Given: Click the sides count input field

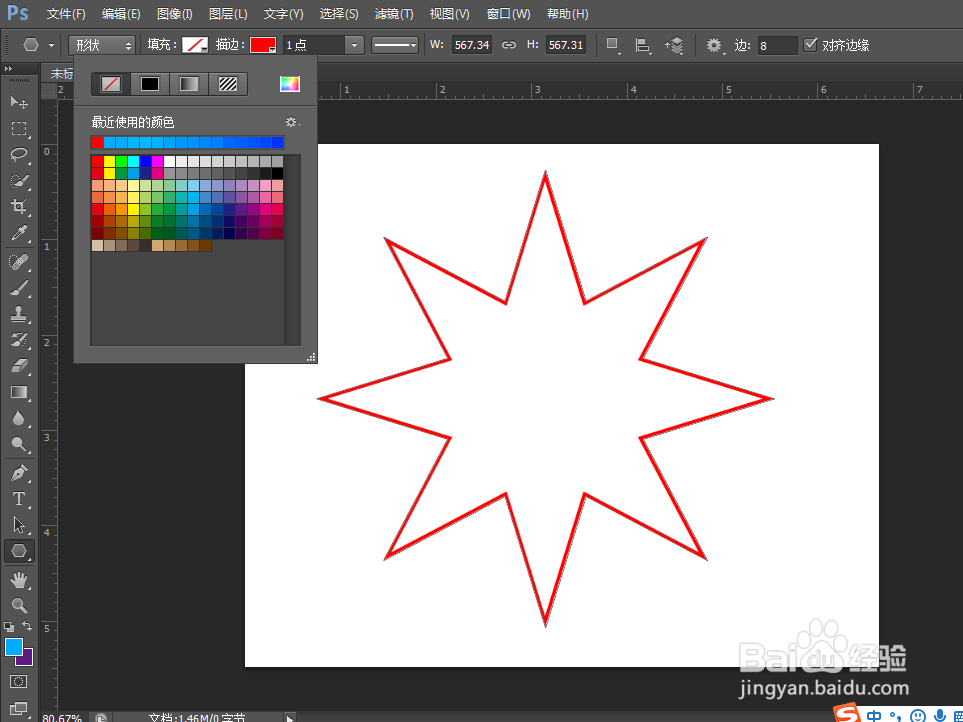Looking at the screenshot, I should click(777, 45).
